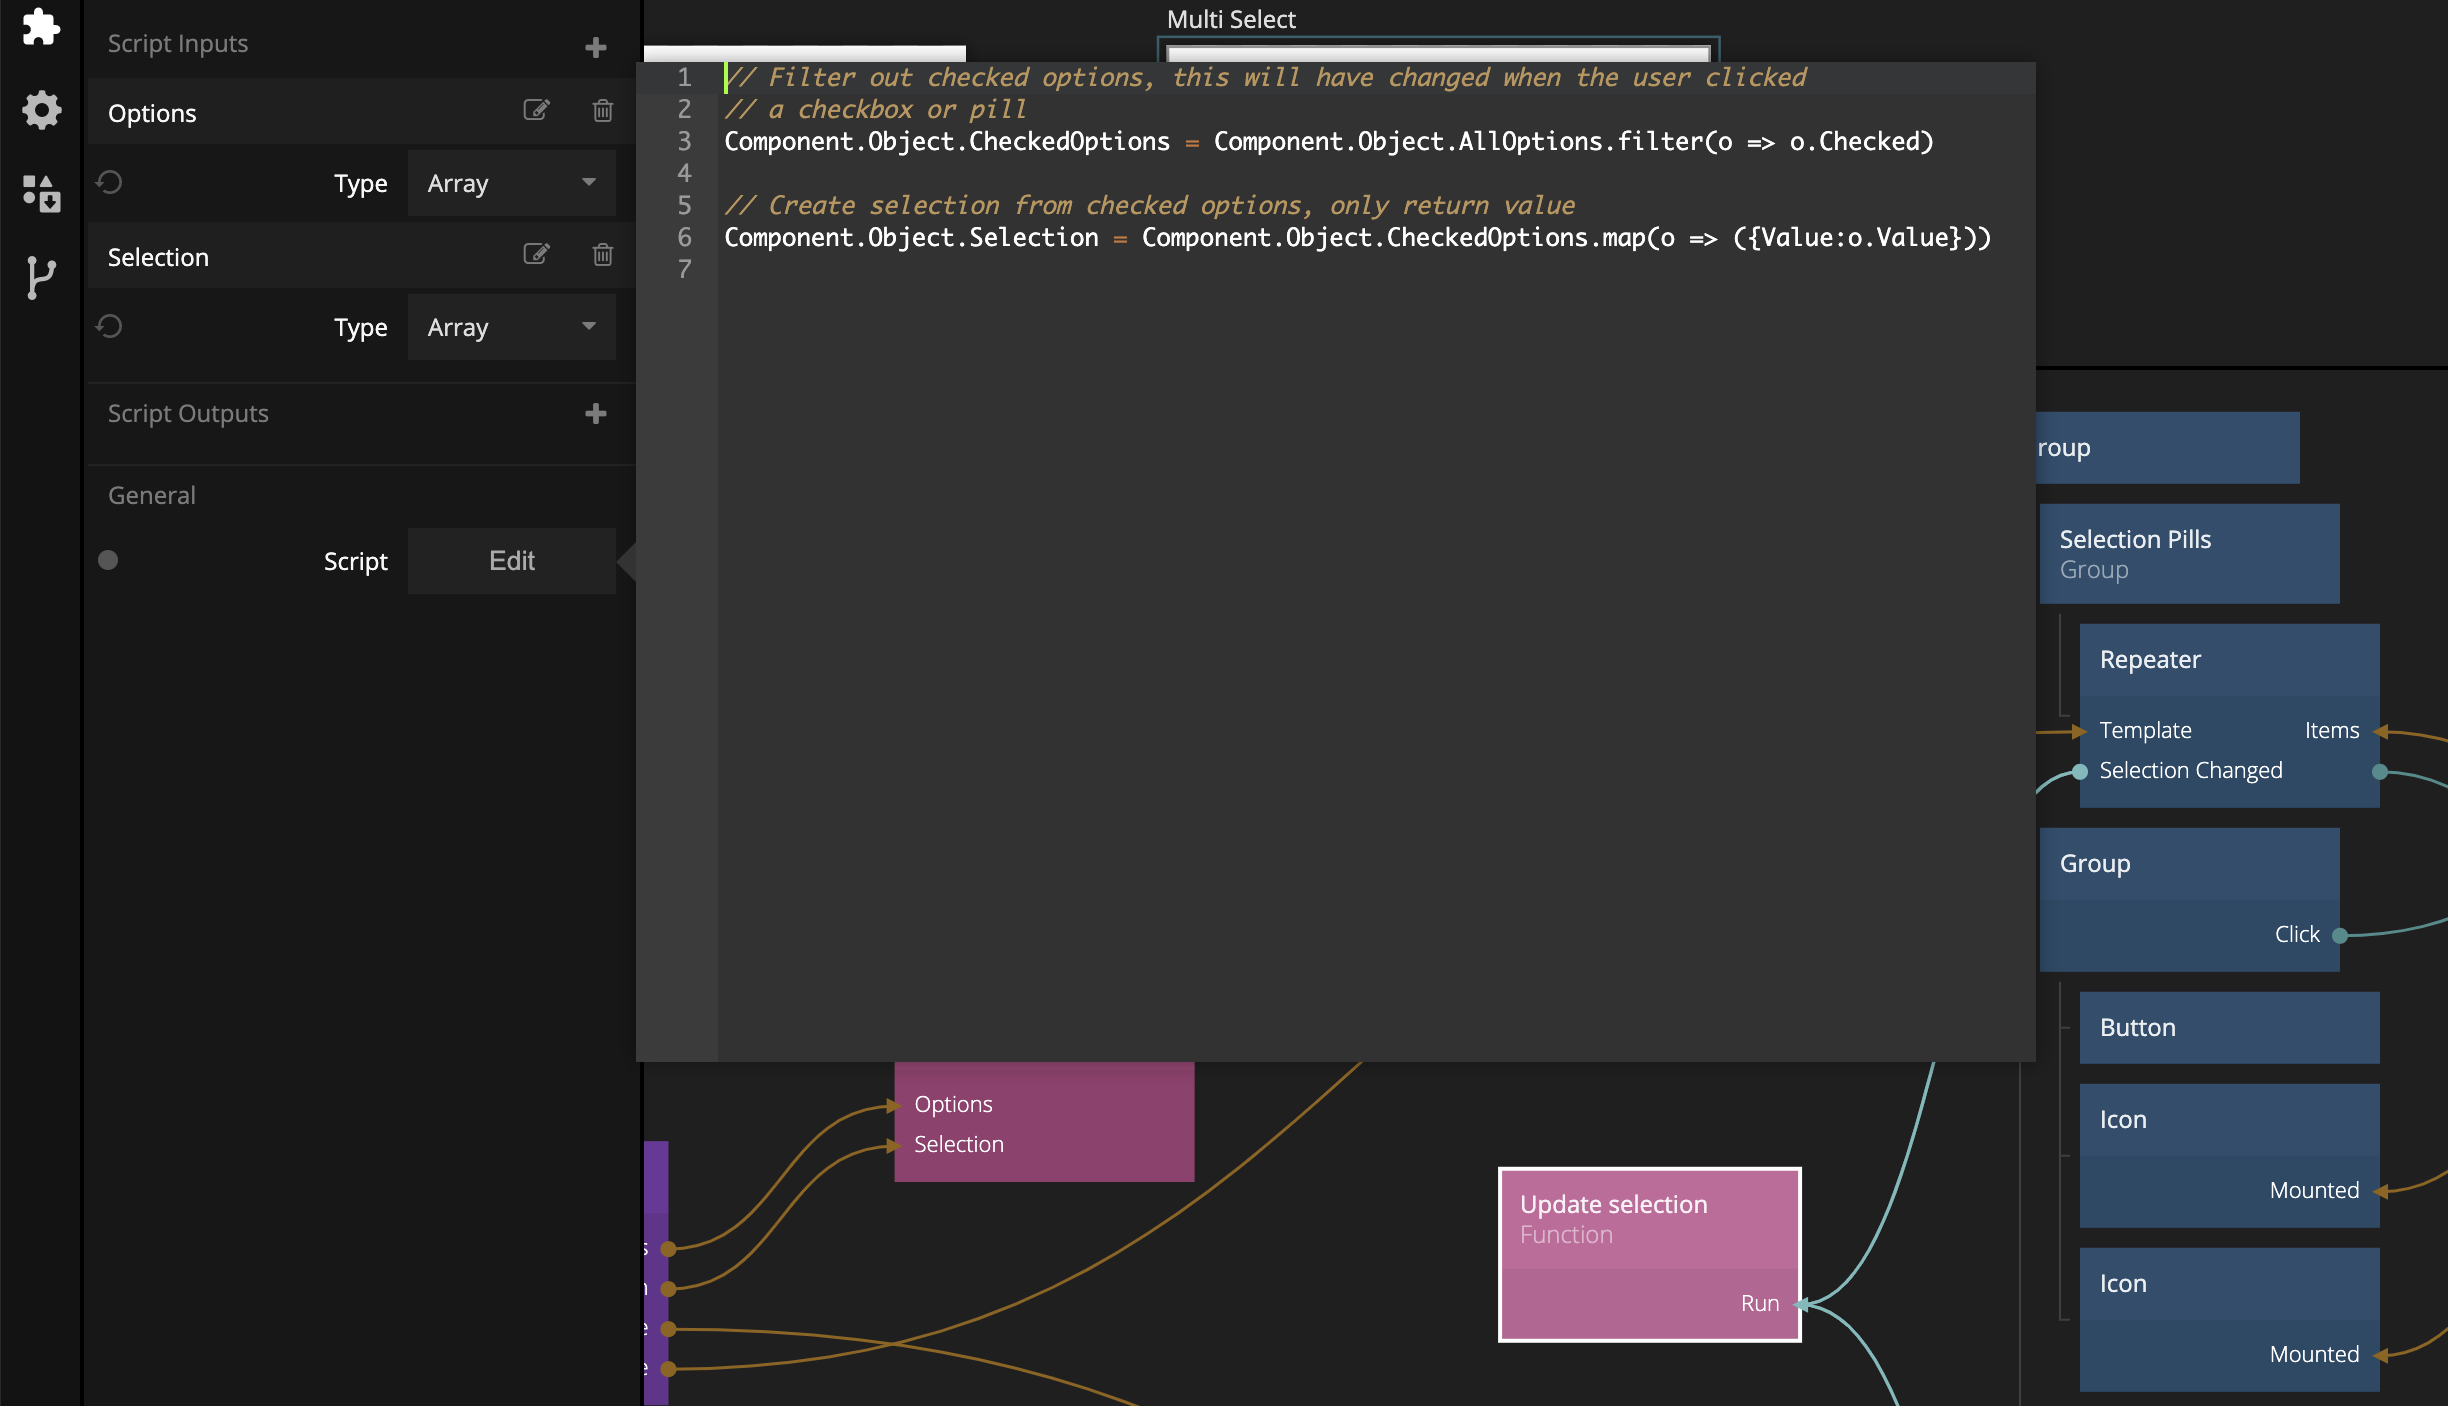2448x1406 pixels.
Task: Select the Repeater node in the graph
Action: pos(2228,660)
